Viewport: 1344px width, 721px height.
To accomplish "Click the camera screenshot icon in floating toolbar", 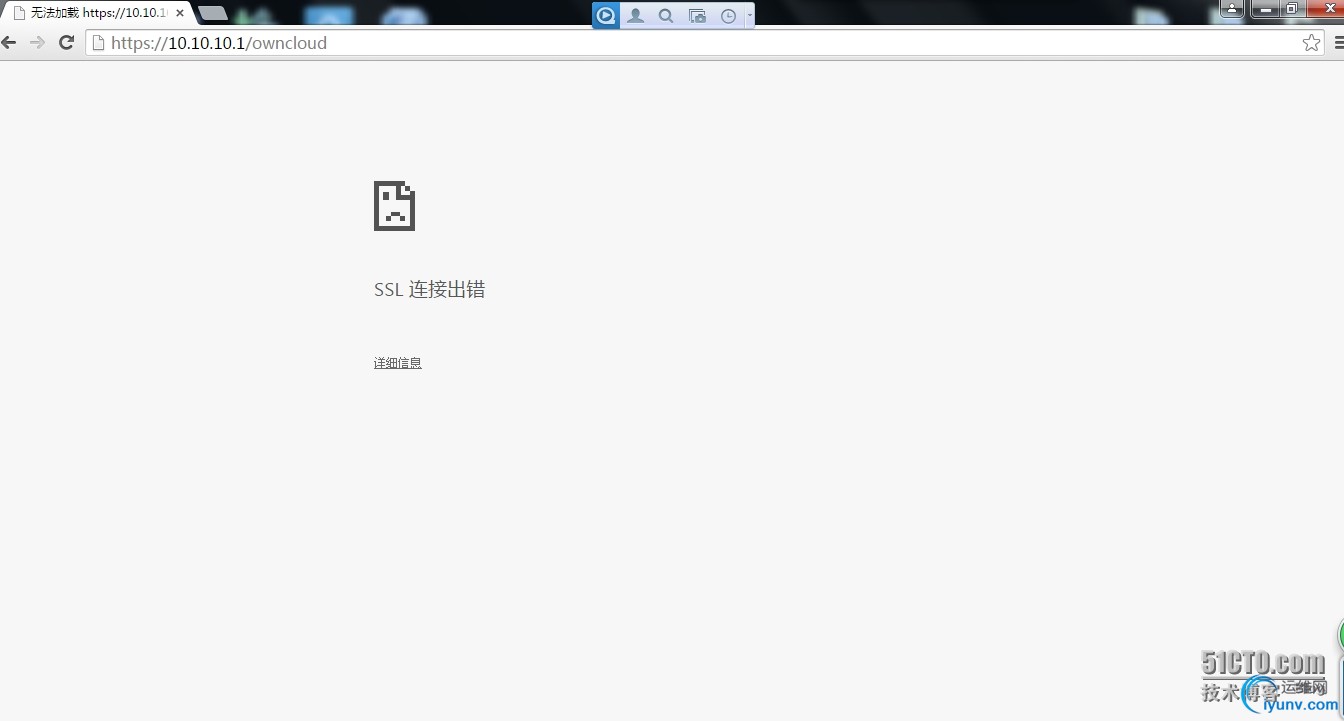I will click(698, 16).
